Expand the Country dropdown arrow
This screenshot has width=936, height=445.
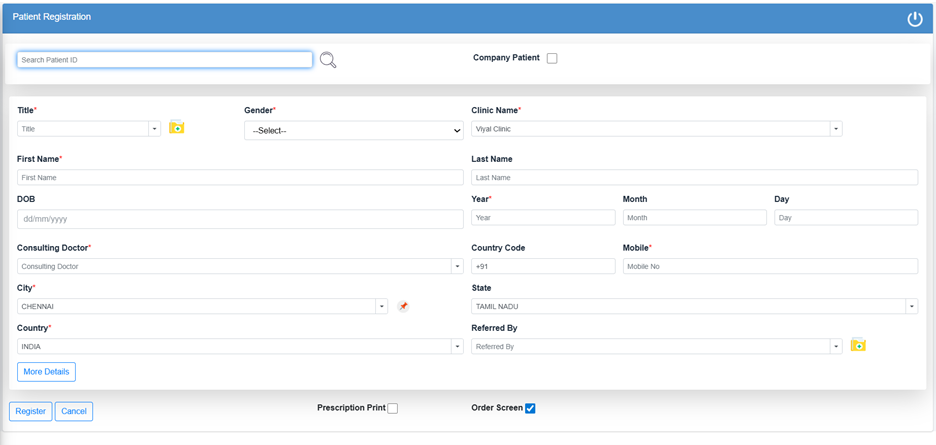457,347
